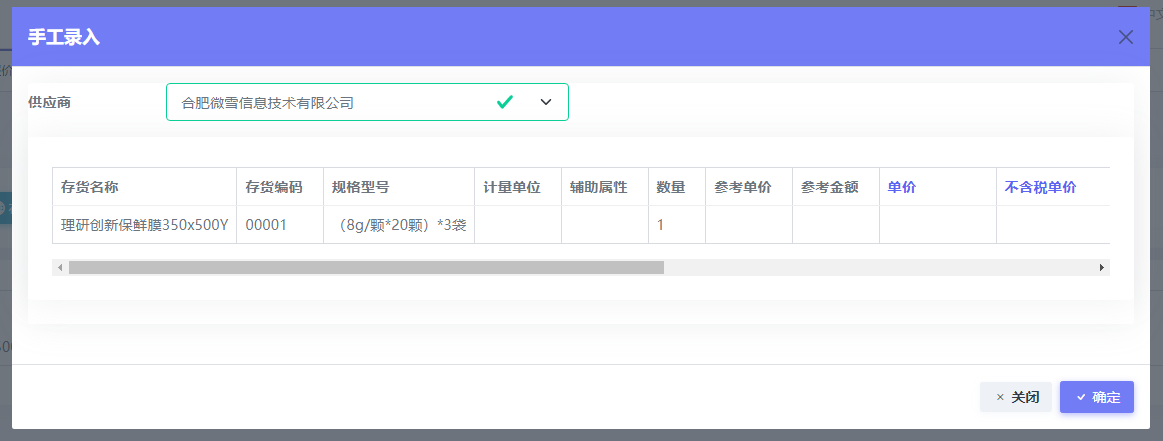Click the horizontal scrollbar thumb

(x=366, y=268)
